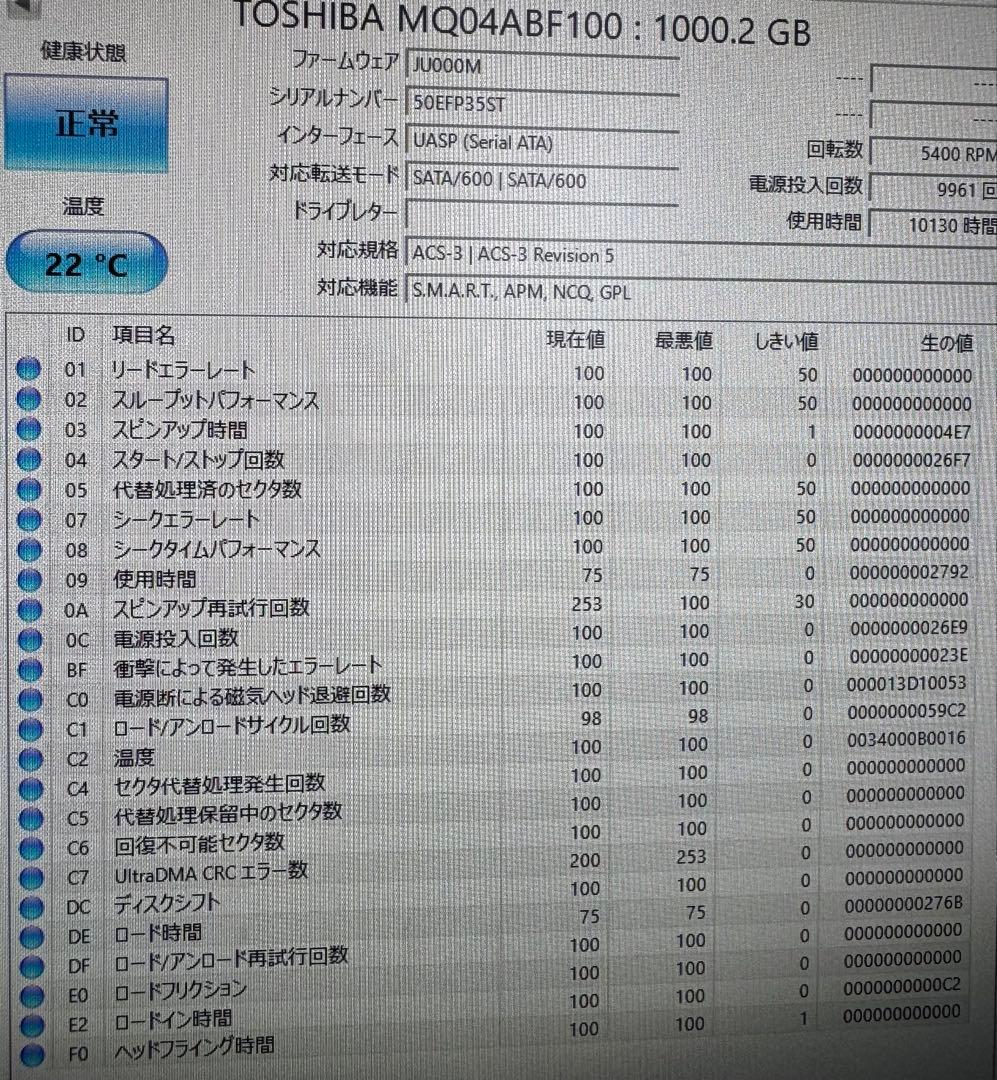
Task: Click raw value 0000000026F7
Action: click(911, 460)
